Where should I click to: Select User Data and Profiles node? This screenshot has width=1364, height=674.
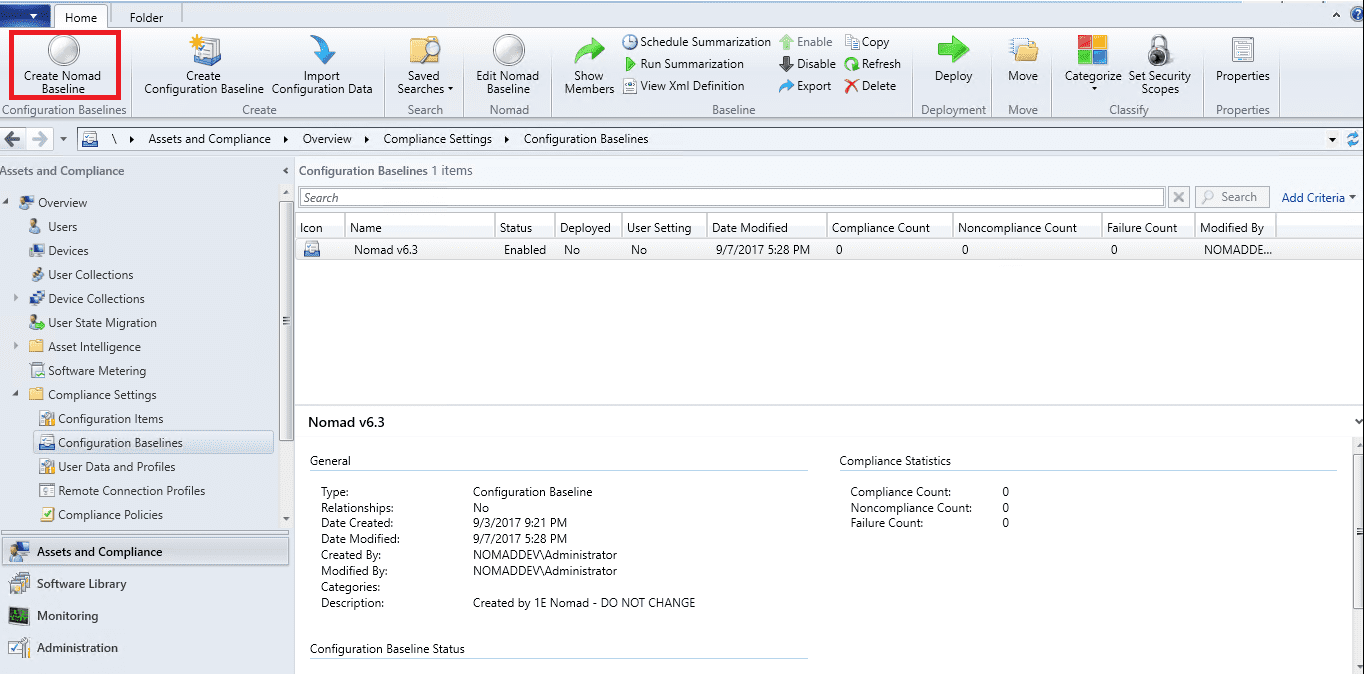pos(117,467)
